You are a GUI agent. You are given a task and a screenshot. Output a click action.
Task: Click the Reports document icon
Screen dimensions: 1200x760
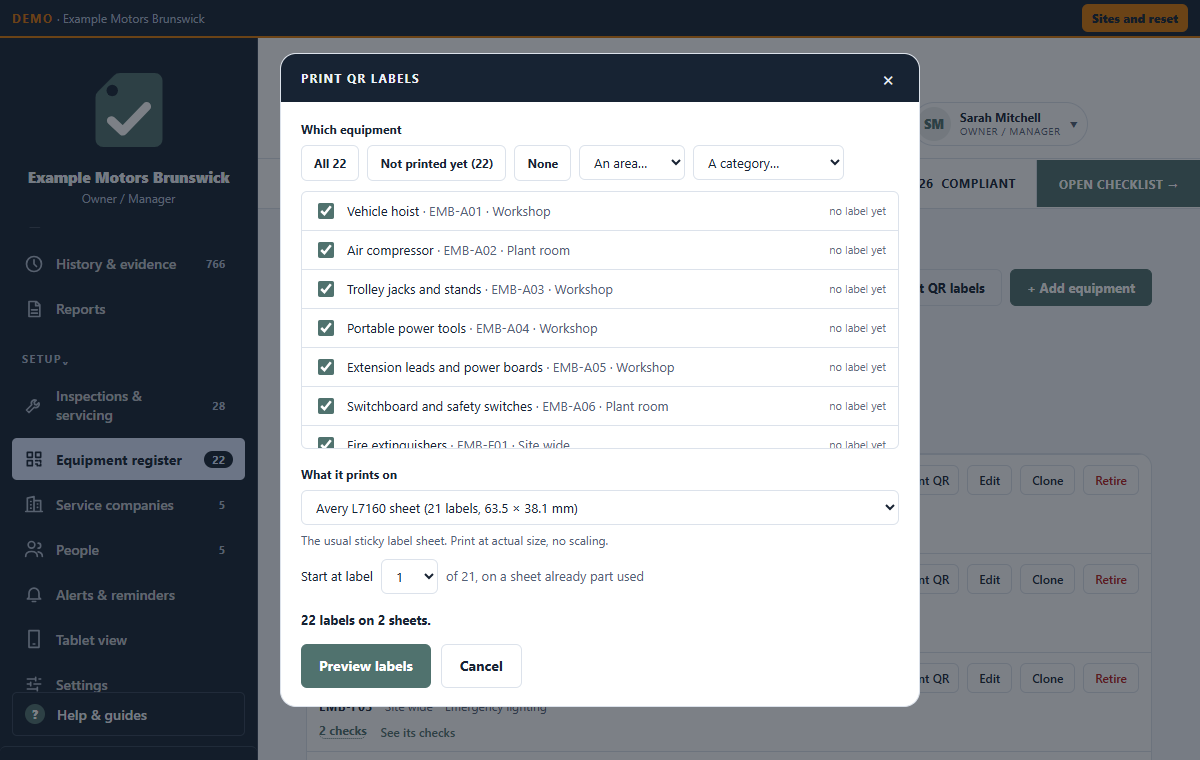pyautogui.click(x=34, y=309)
